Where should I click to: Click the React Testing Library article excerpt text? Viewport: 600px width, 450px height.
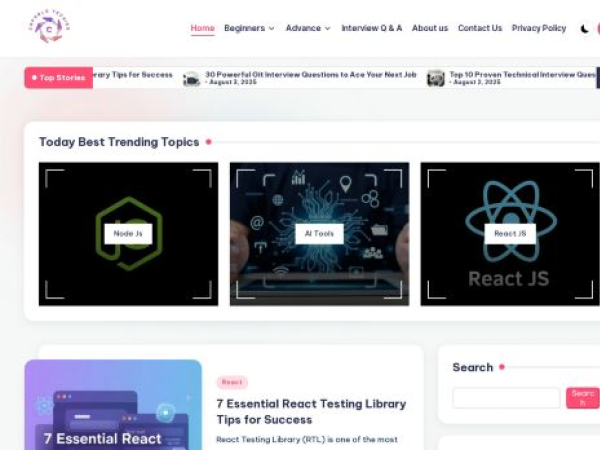tap(307, 440)
